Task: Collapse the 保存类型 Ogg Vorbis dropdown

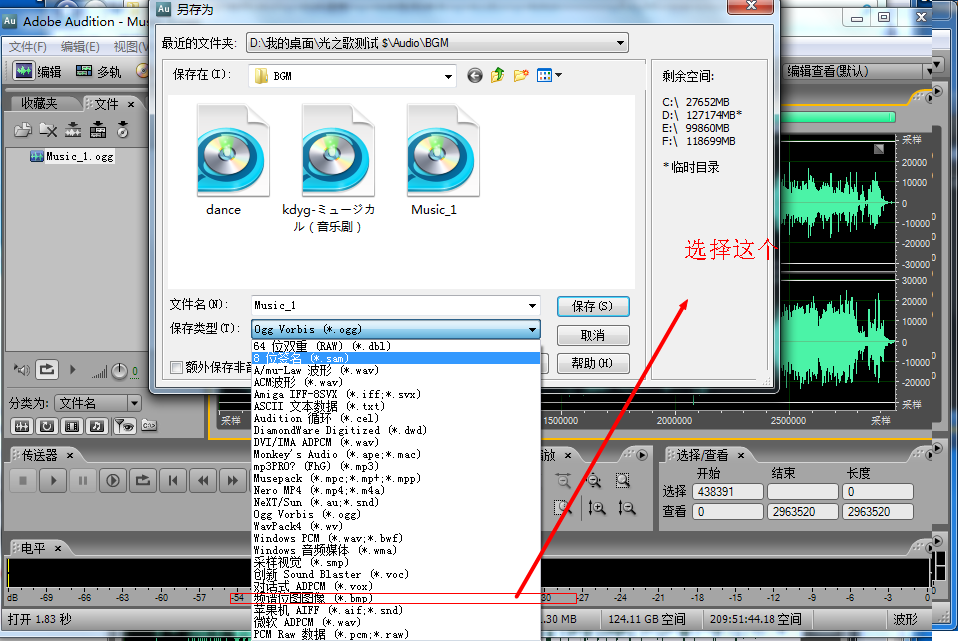Action: [533, 329]
